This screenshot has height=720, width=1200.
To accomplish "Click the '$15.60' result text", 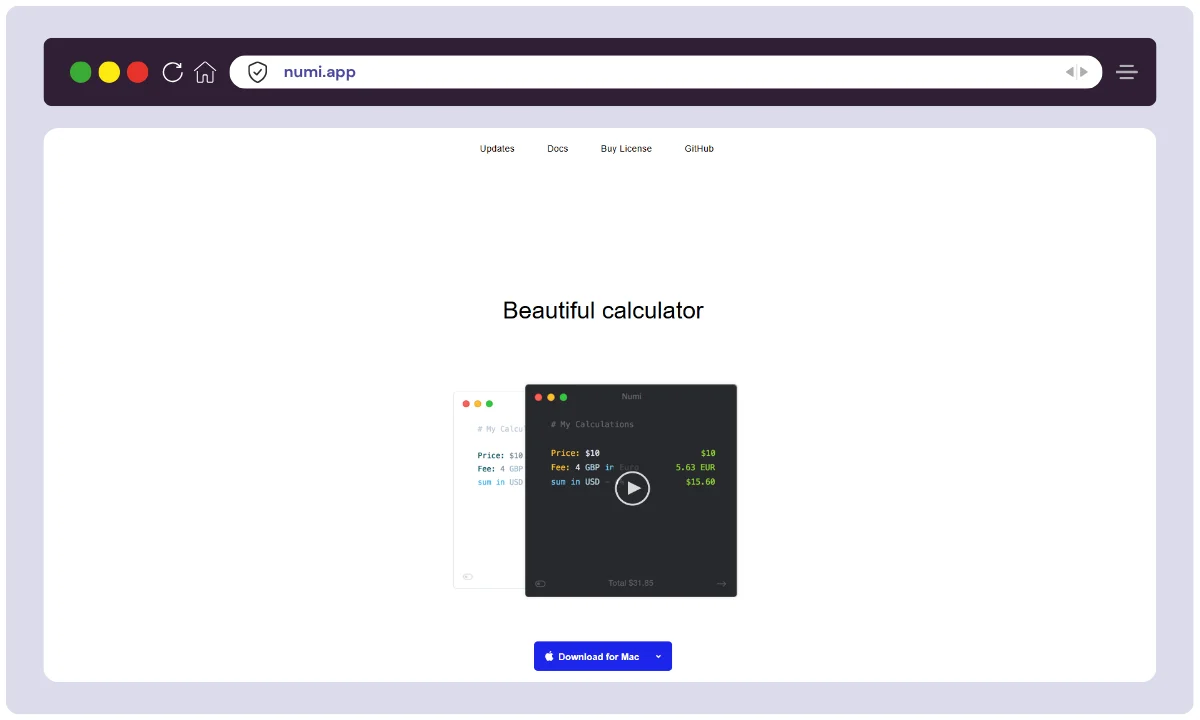I will click(700, 482).
